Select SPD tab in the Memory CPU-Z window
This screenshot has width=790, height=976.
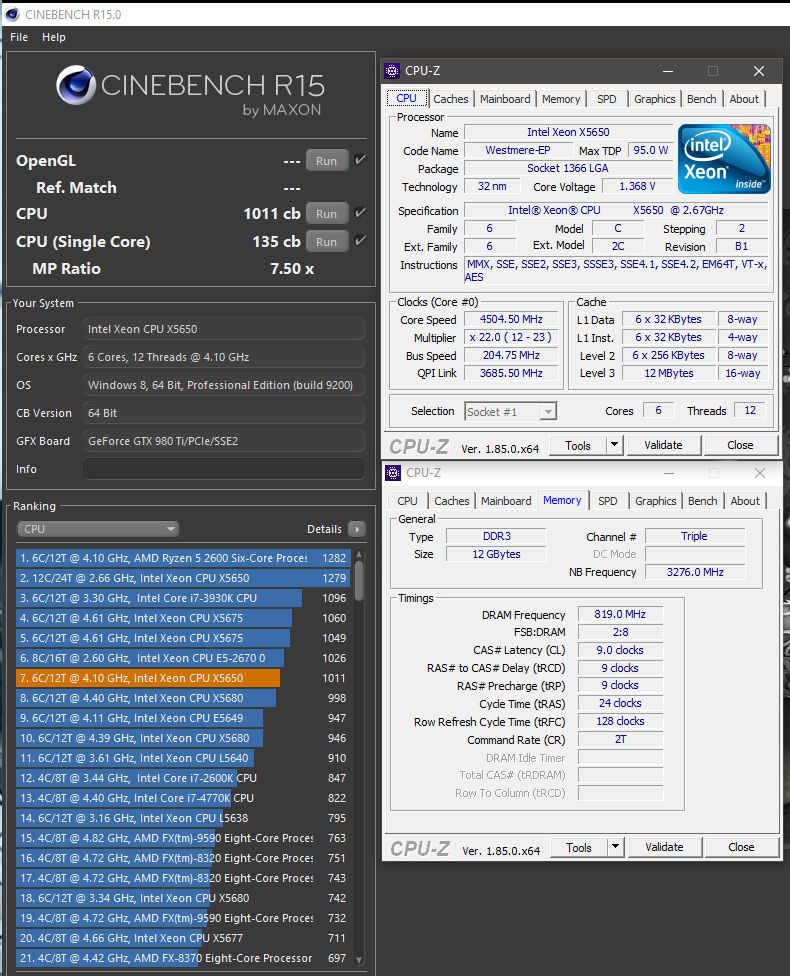tap(607, 501)
